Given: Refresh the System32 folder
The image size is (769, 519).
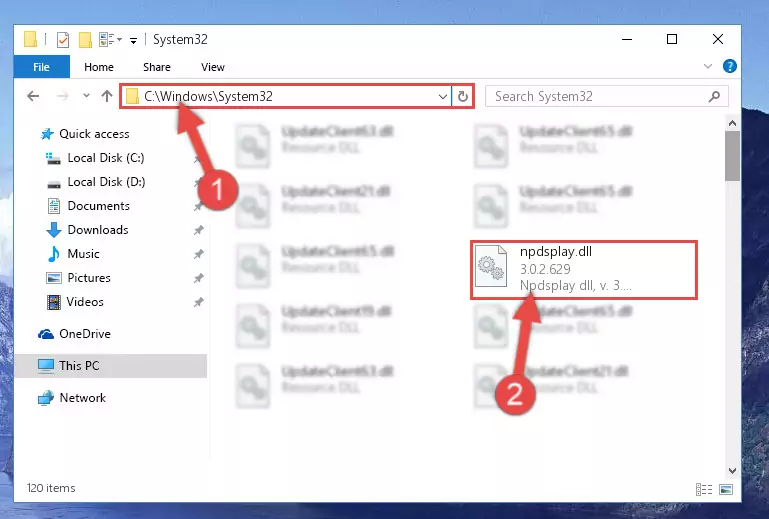Looking at the screenshot, I should pos(462,96).
